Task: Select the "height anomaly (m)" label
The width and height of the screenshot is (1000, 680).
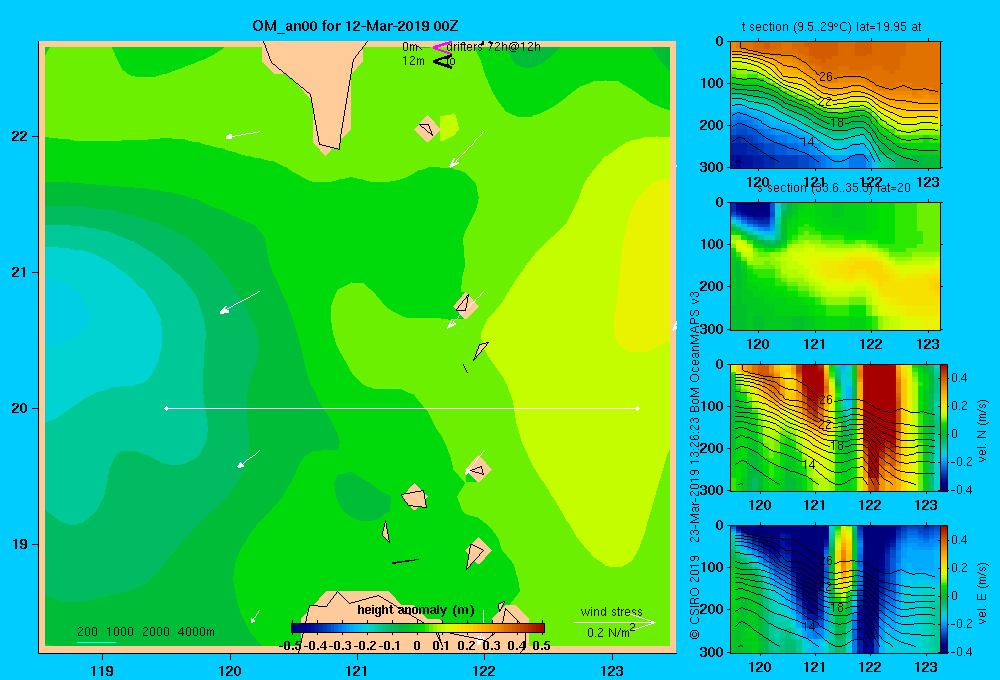Action: pos(416,610)
